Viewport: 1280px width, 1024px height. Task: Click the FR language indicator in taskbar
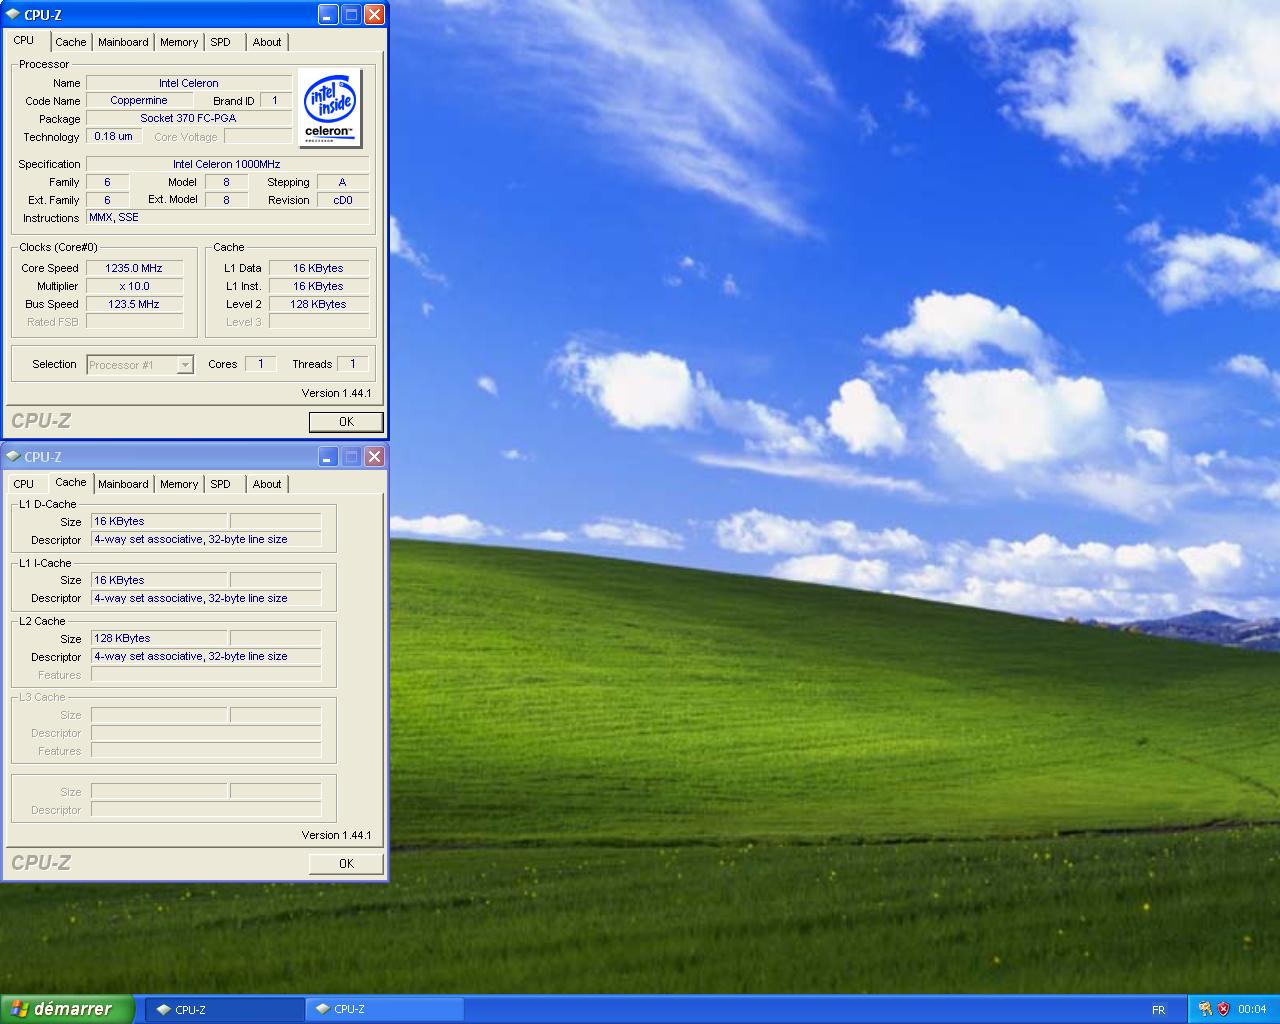(1158, 1010)
